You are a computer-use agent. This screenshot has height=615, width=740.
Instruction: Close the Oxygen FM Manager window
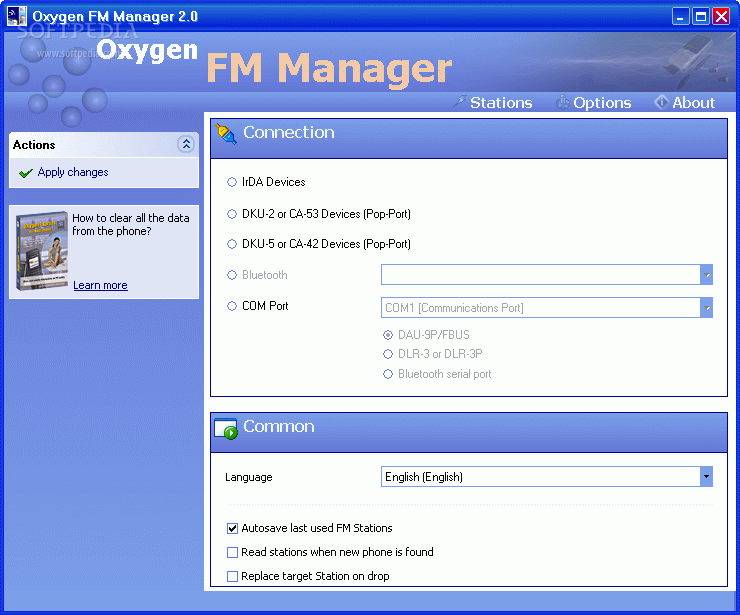click(721, 17)
